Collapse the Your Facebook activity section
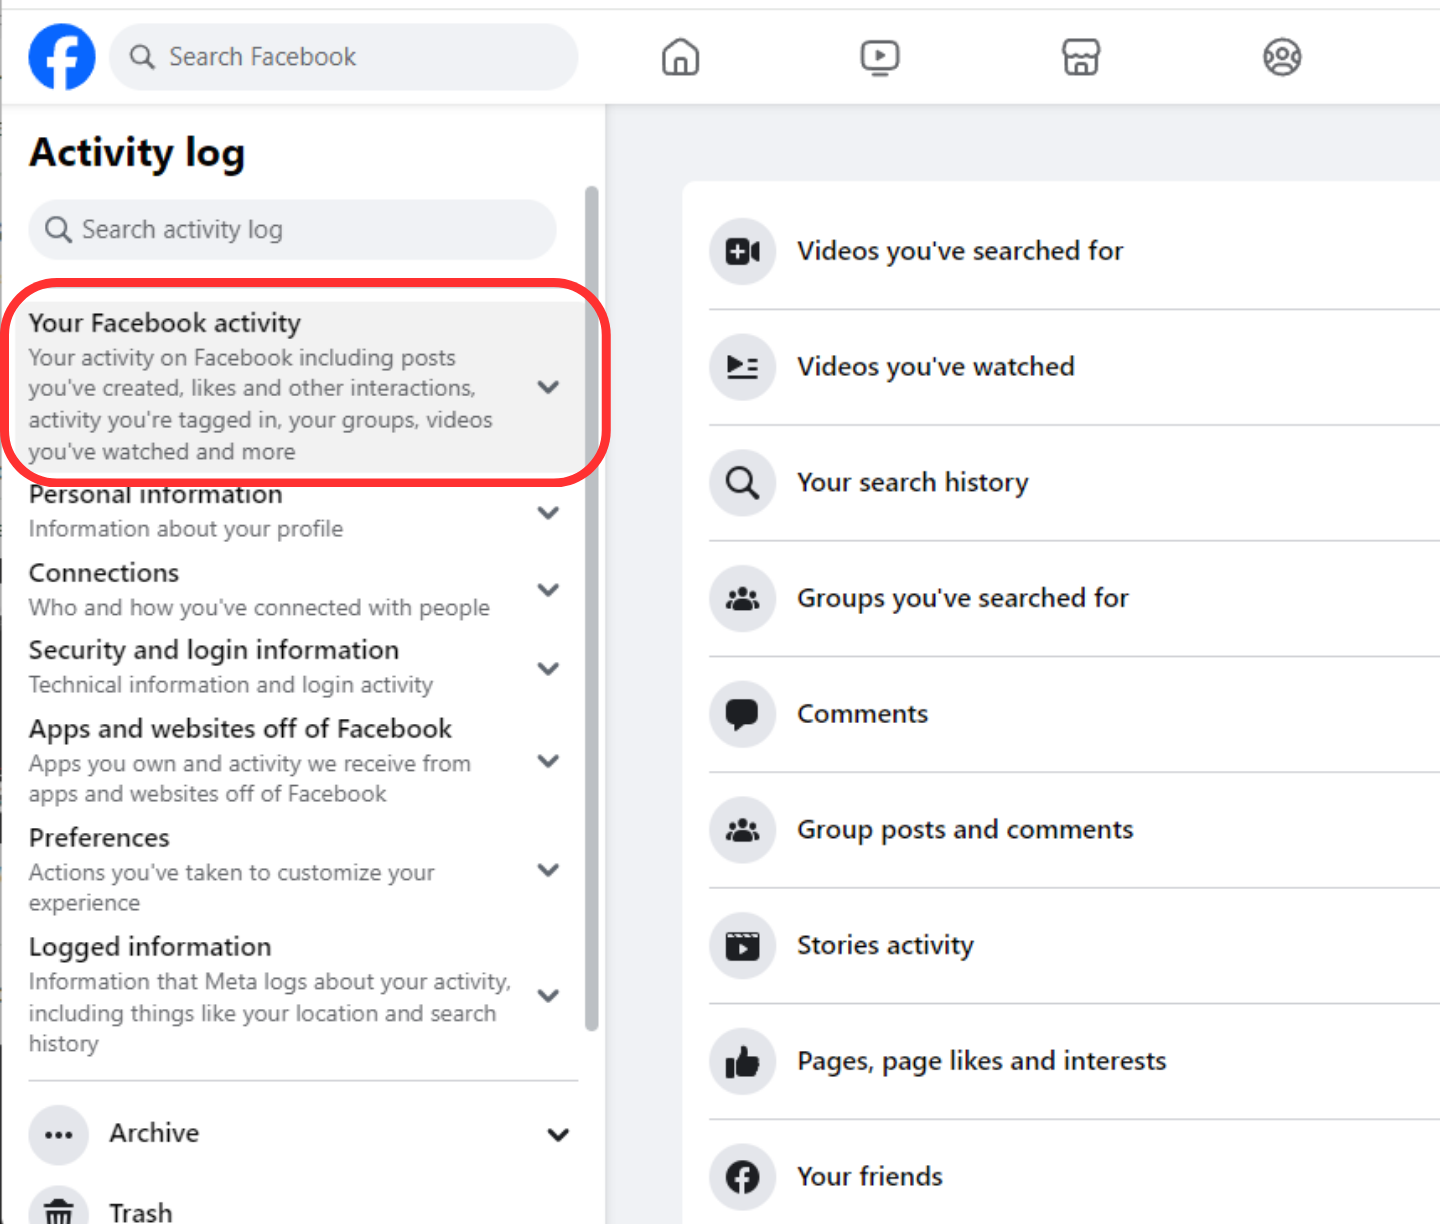Image resolution: width=1440 pixels, height=1224 pixels. pyautogui.click(x=548, y=387)
